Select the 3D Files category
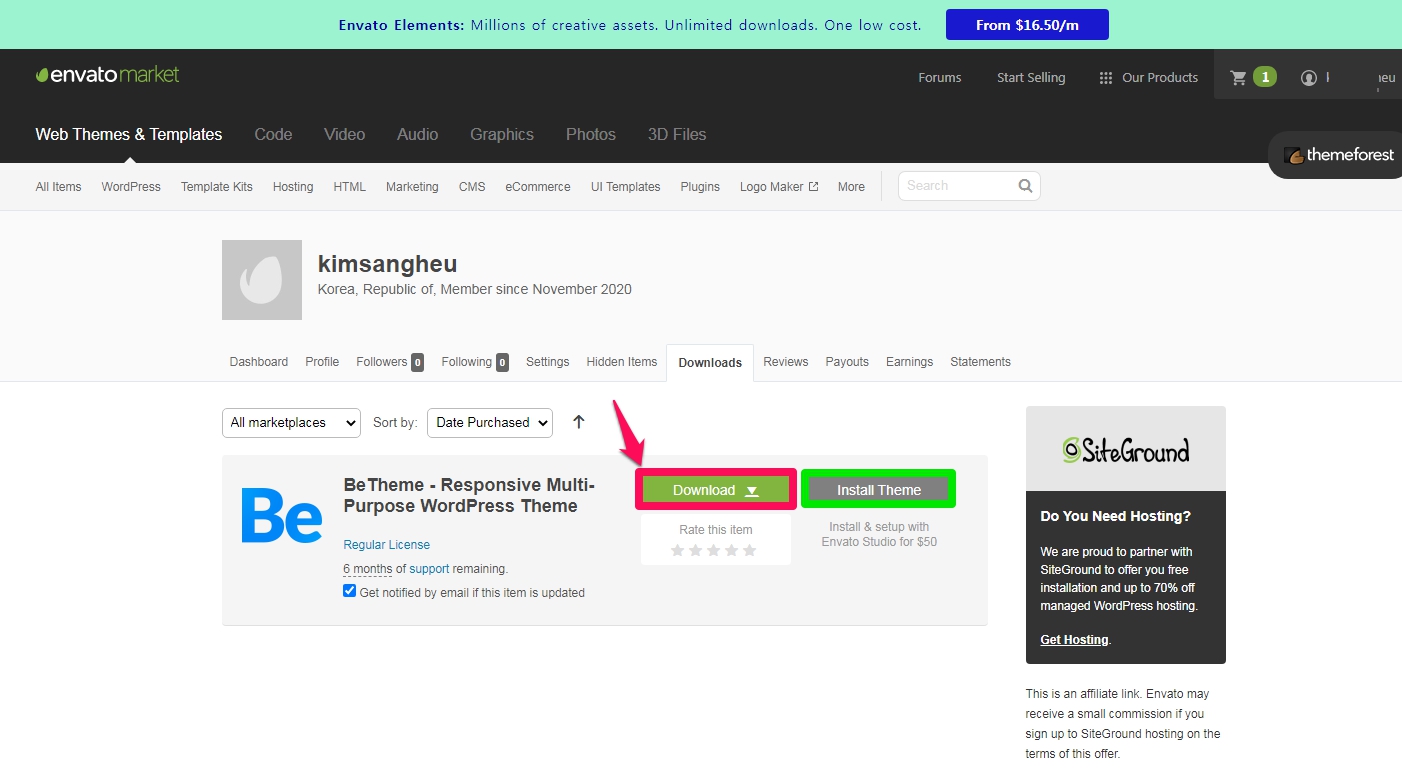Screen dimensions: 1402x772 677,134
